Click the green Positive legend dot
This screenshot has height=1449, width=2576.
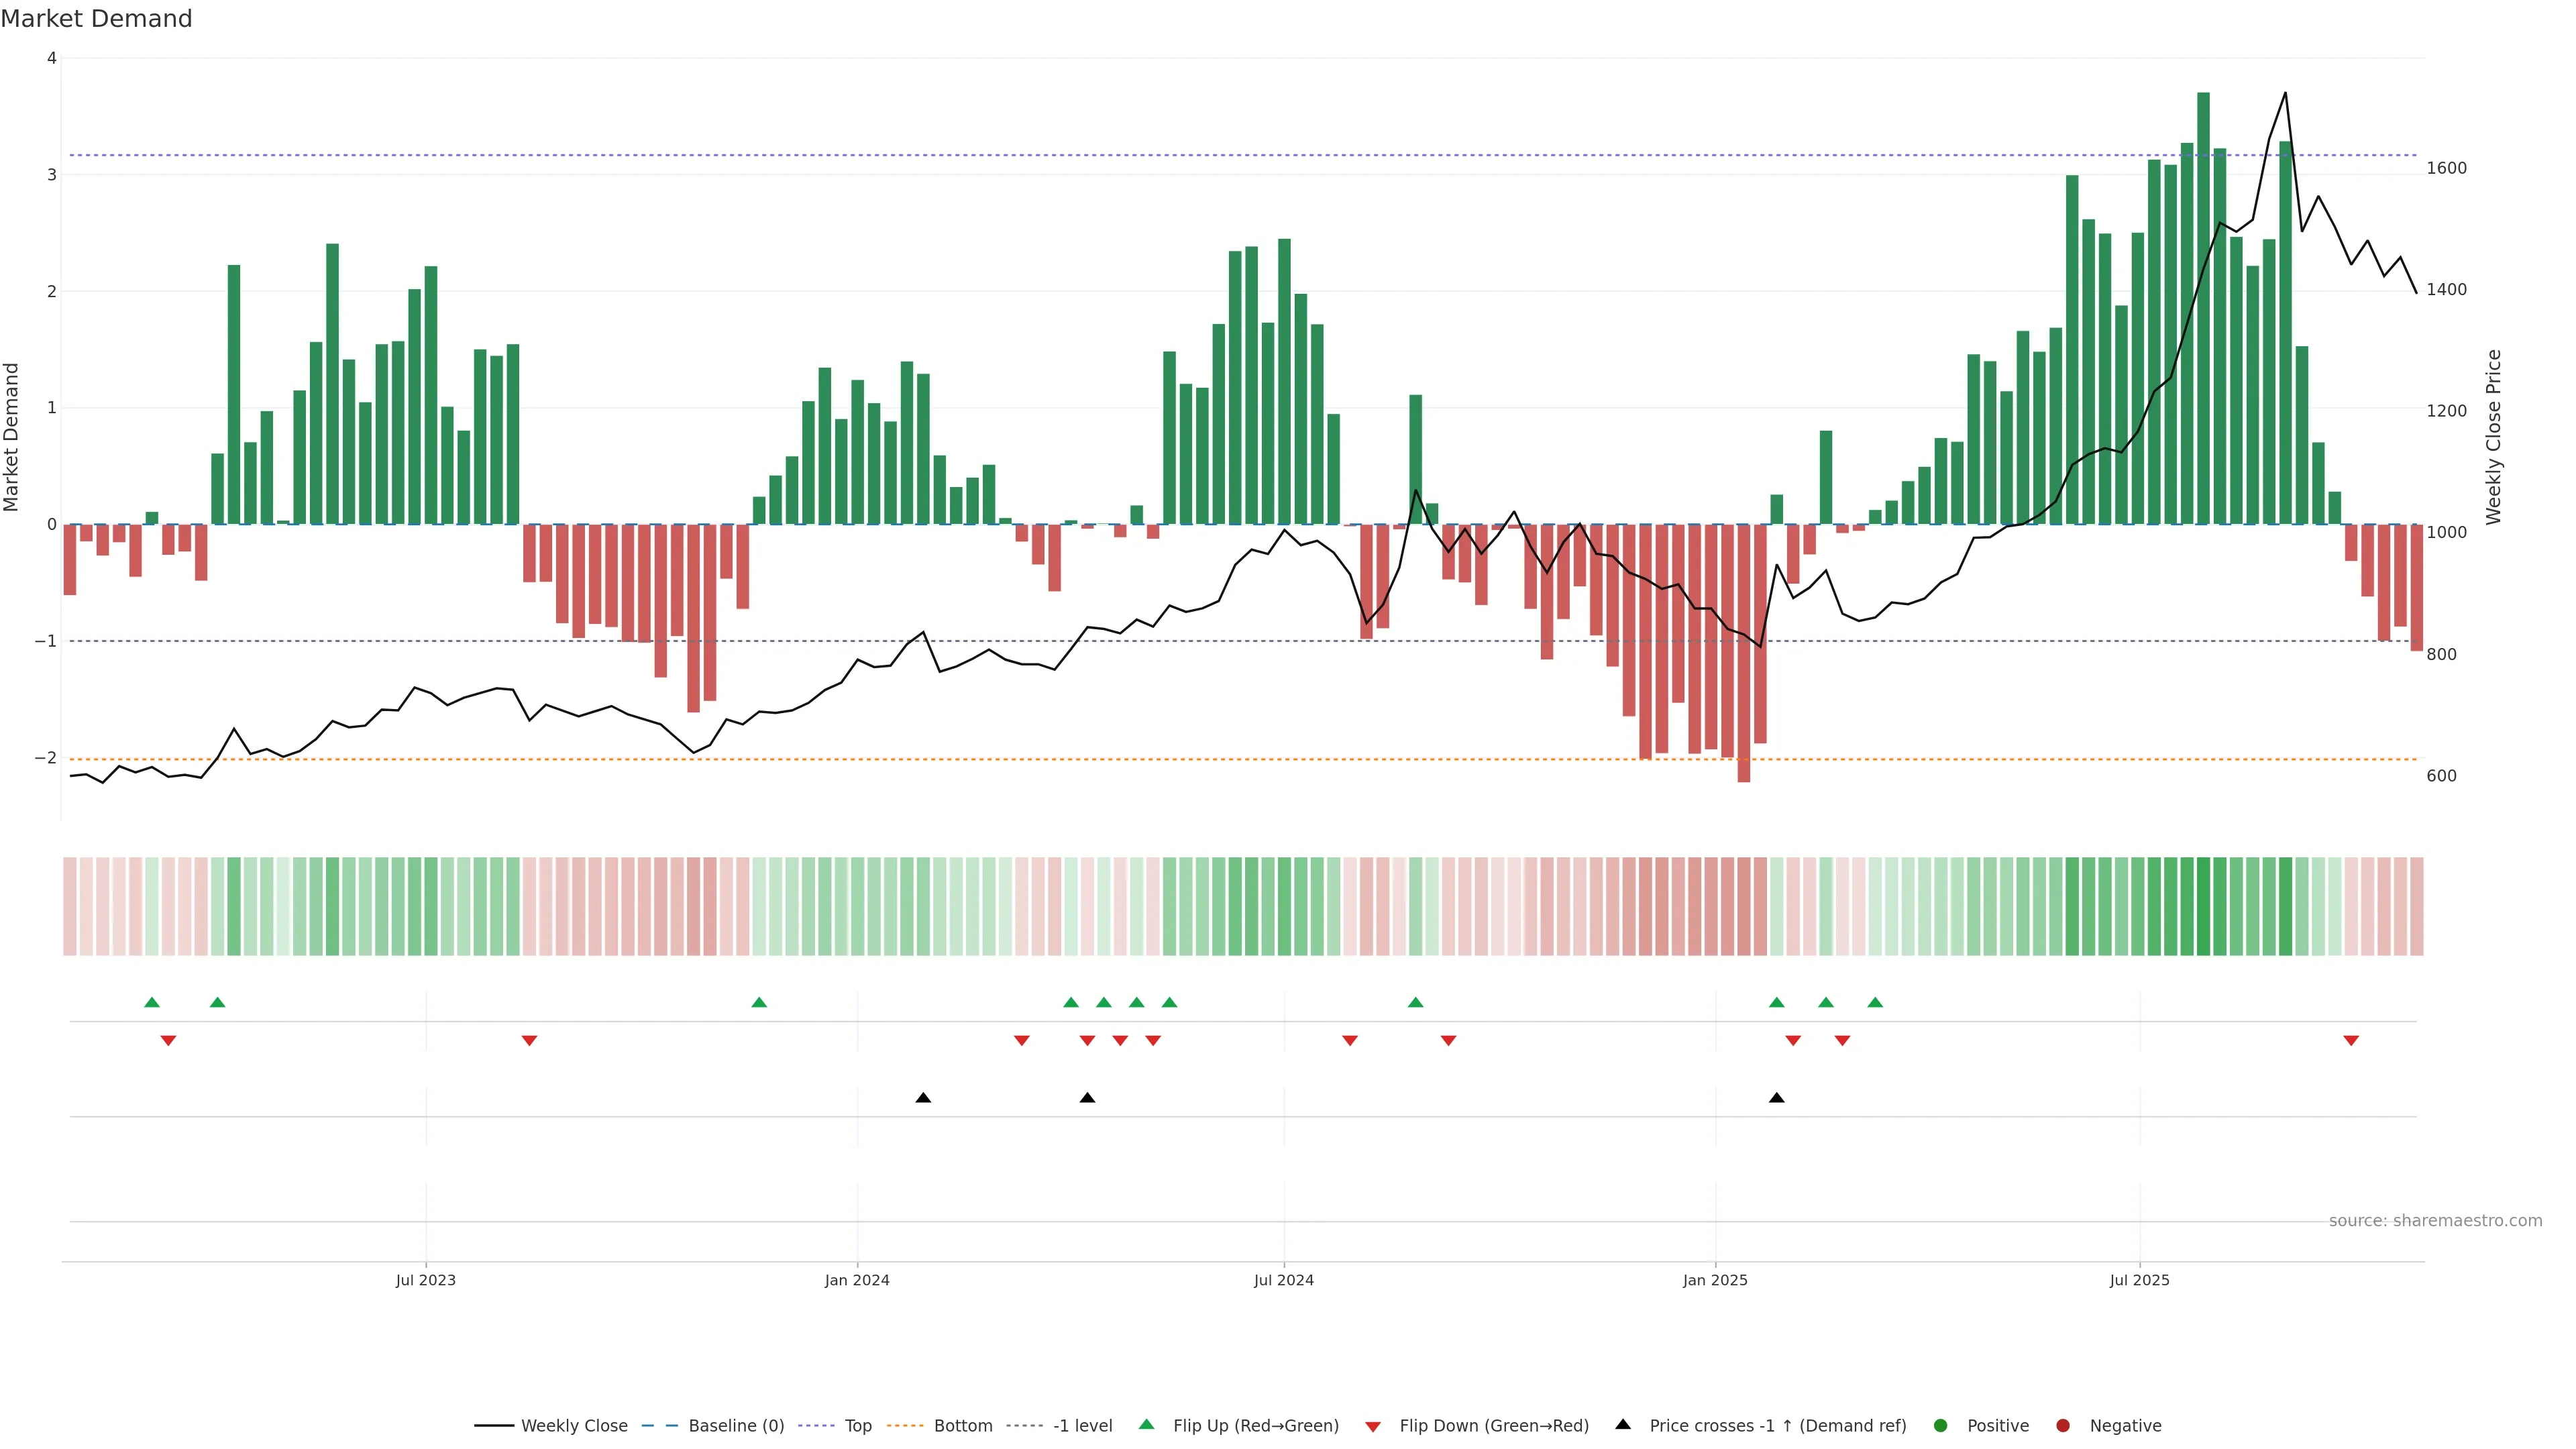point(1941,1425)
